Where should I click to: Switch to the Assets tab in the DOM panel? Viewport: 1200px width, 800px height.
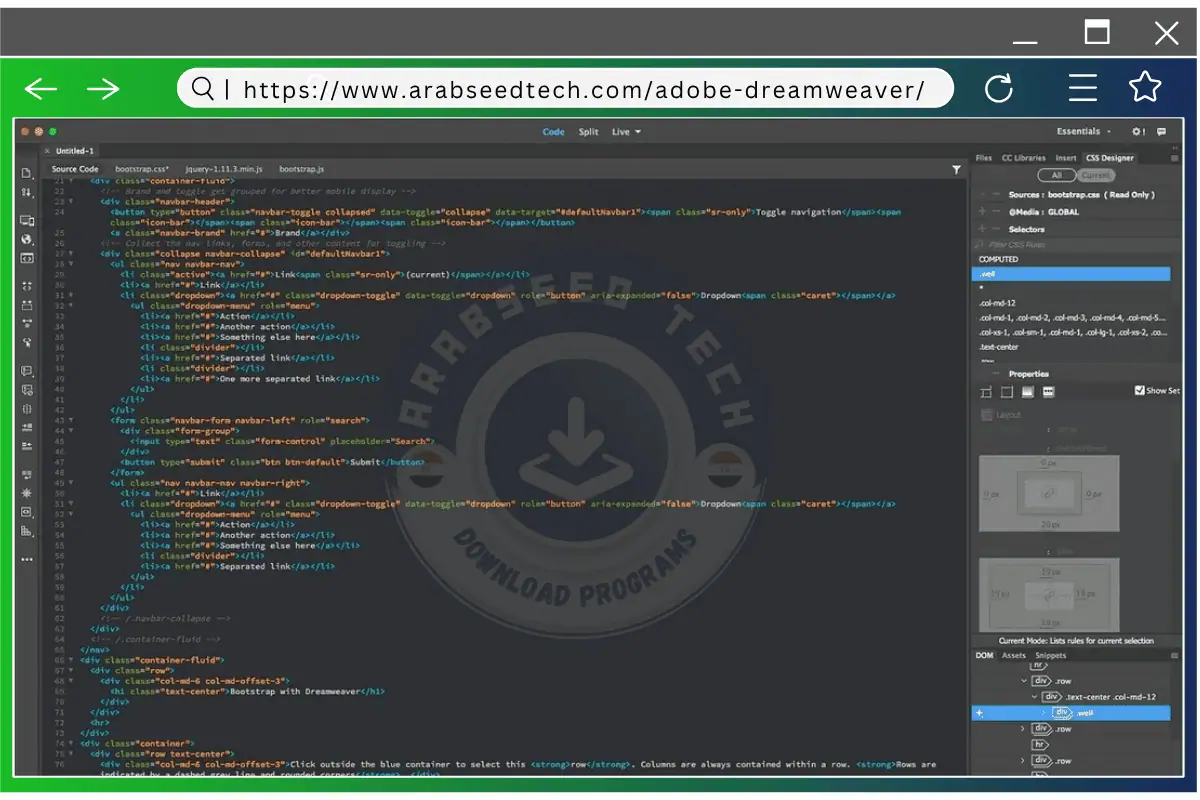point(1014,655)
